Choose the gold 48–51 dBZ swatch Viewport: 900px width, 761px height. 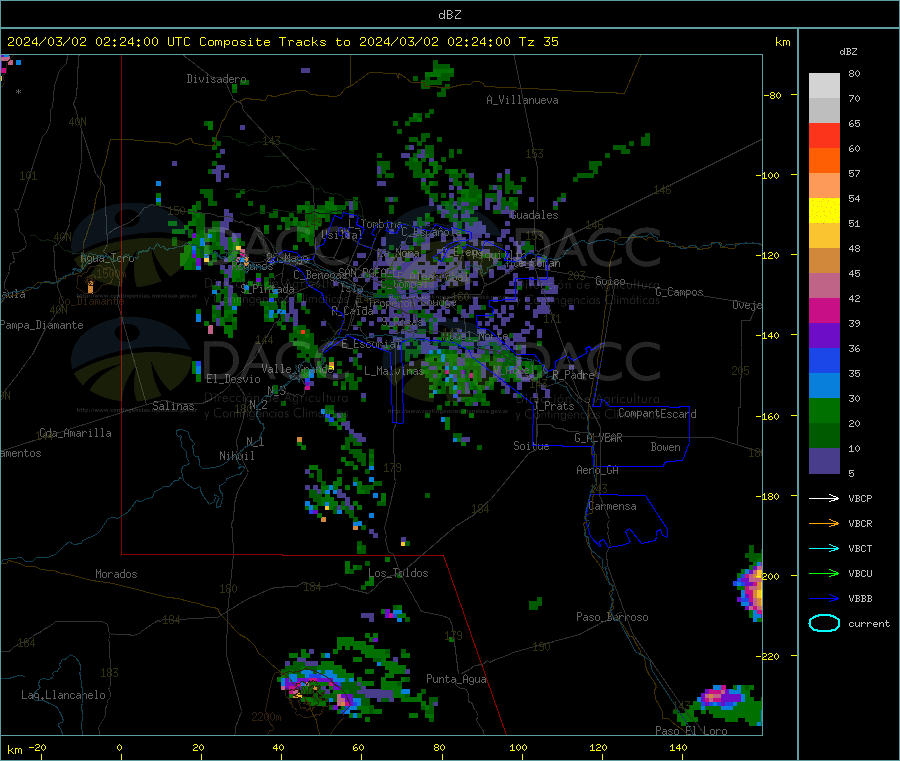point(824,236)
